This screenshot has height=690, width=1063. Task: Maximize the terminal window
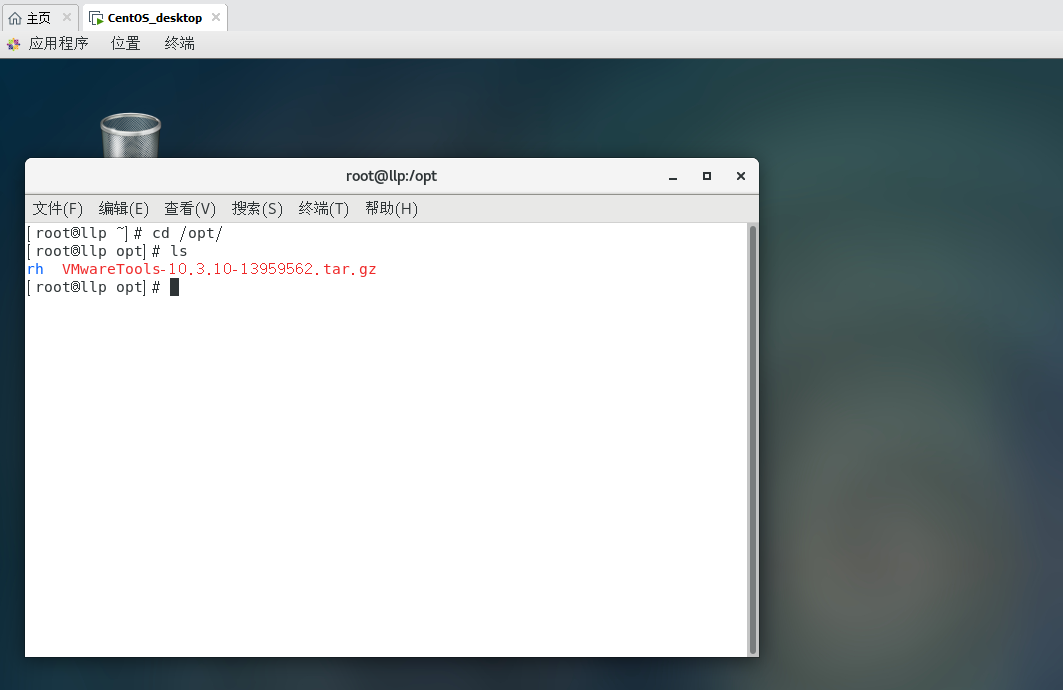pyautogui.click(x=706, y=176)
